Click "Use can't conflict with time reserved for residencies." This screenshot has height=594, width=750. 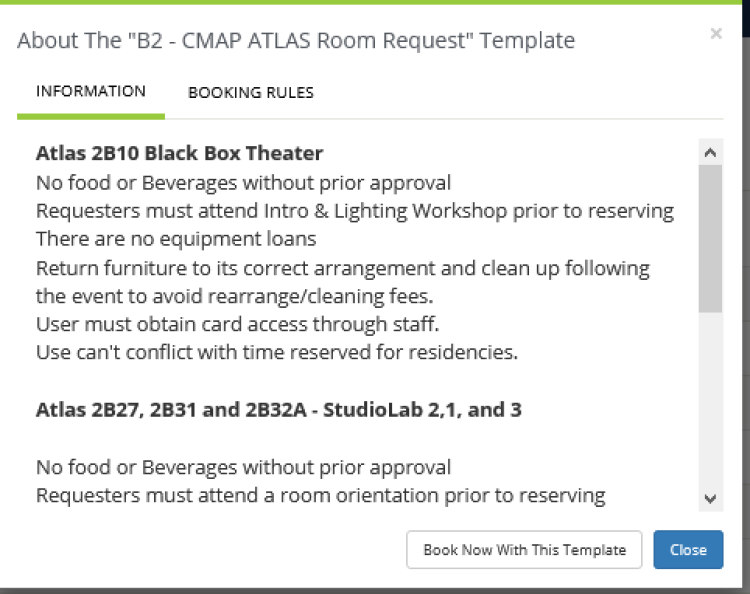[277, 352]
